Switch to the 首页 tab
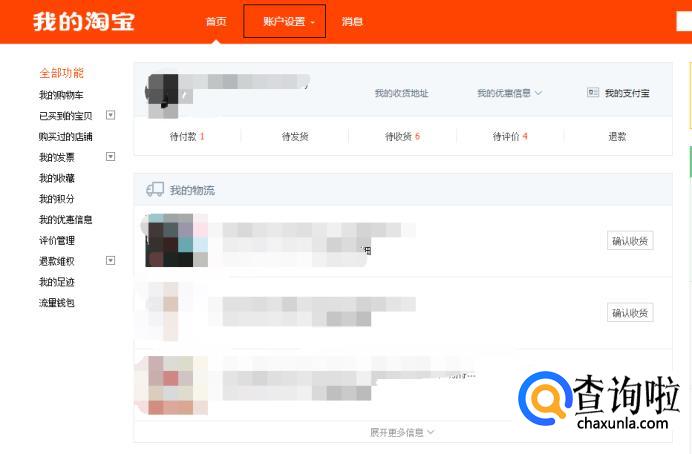Viewport: 692px width, 454px height. tap(216, 21)
